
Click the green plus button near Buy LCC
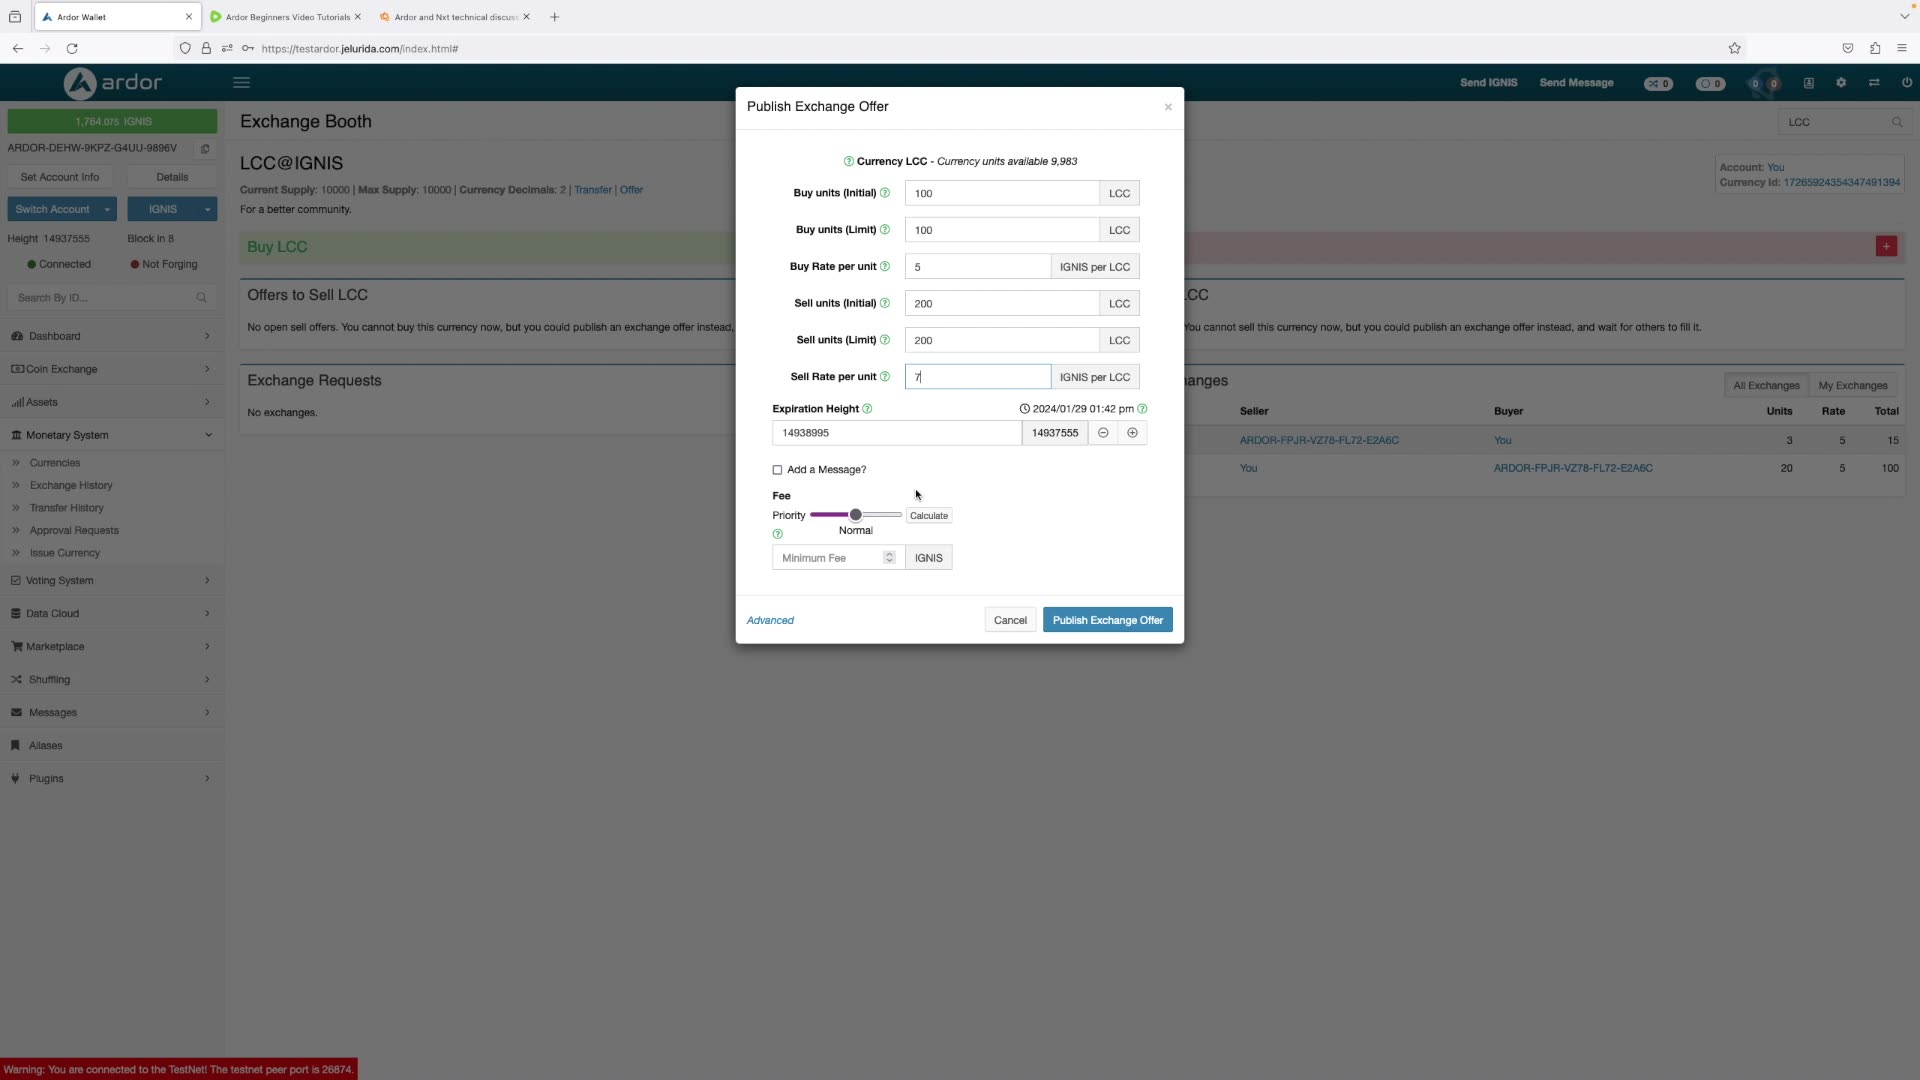(x=1886, y=246)
